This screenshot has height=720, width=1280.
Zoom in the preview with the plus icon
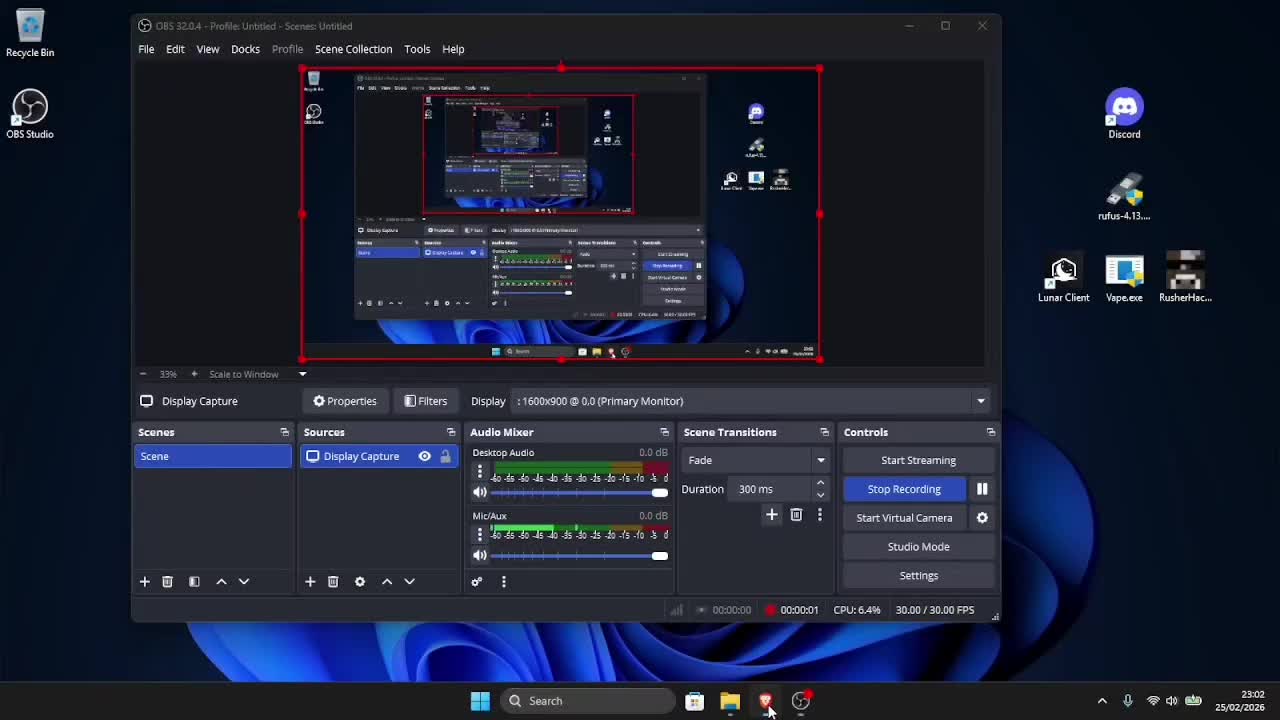click(x=194, y=374)
